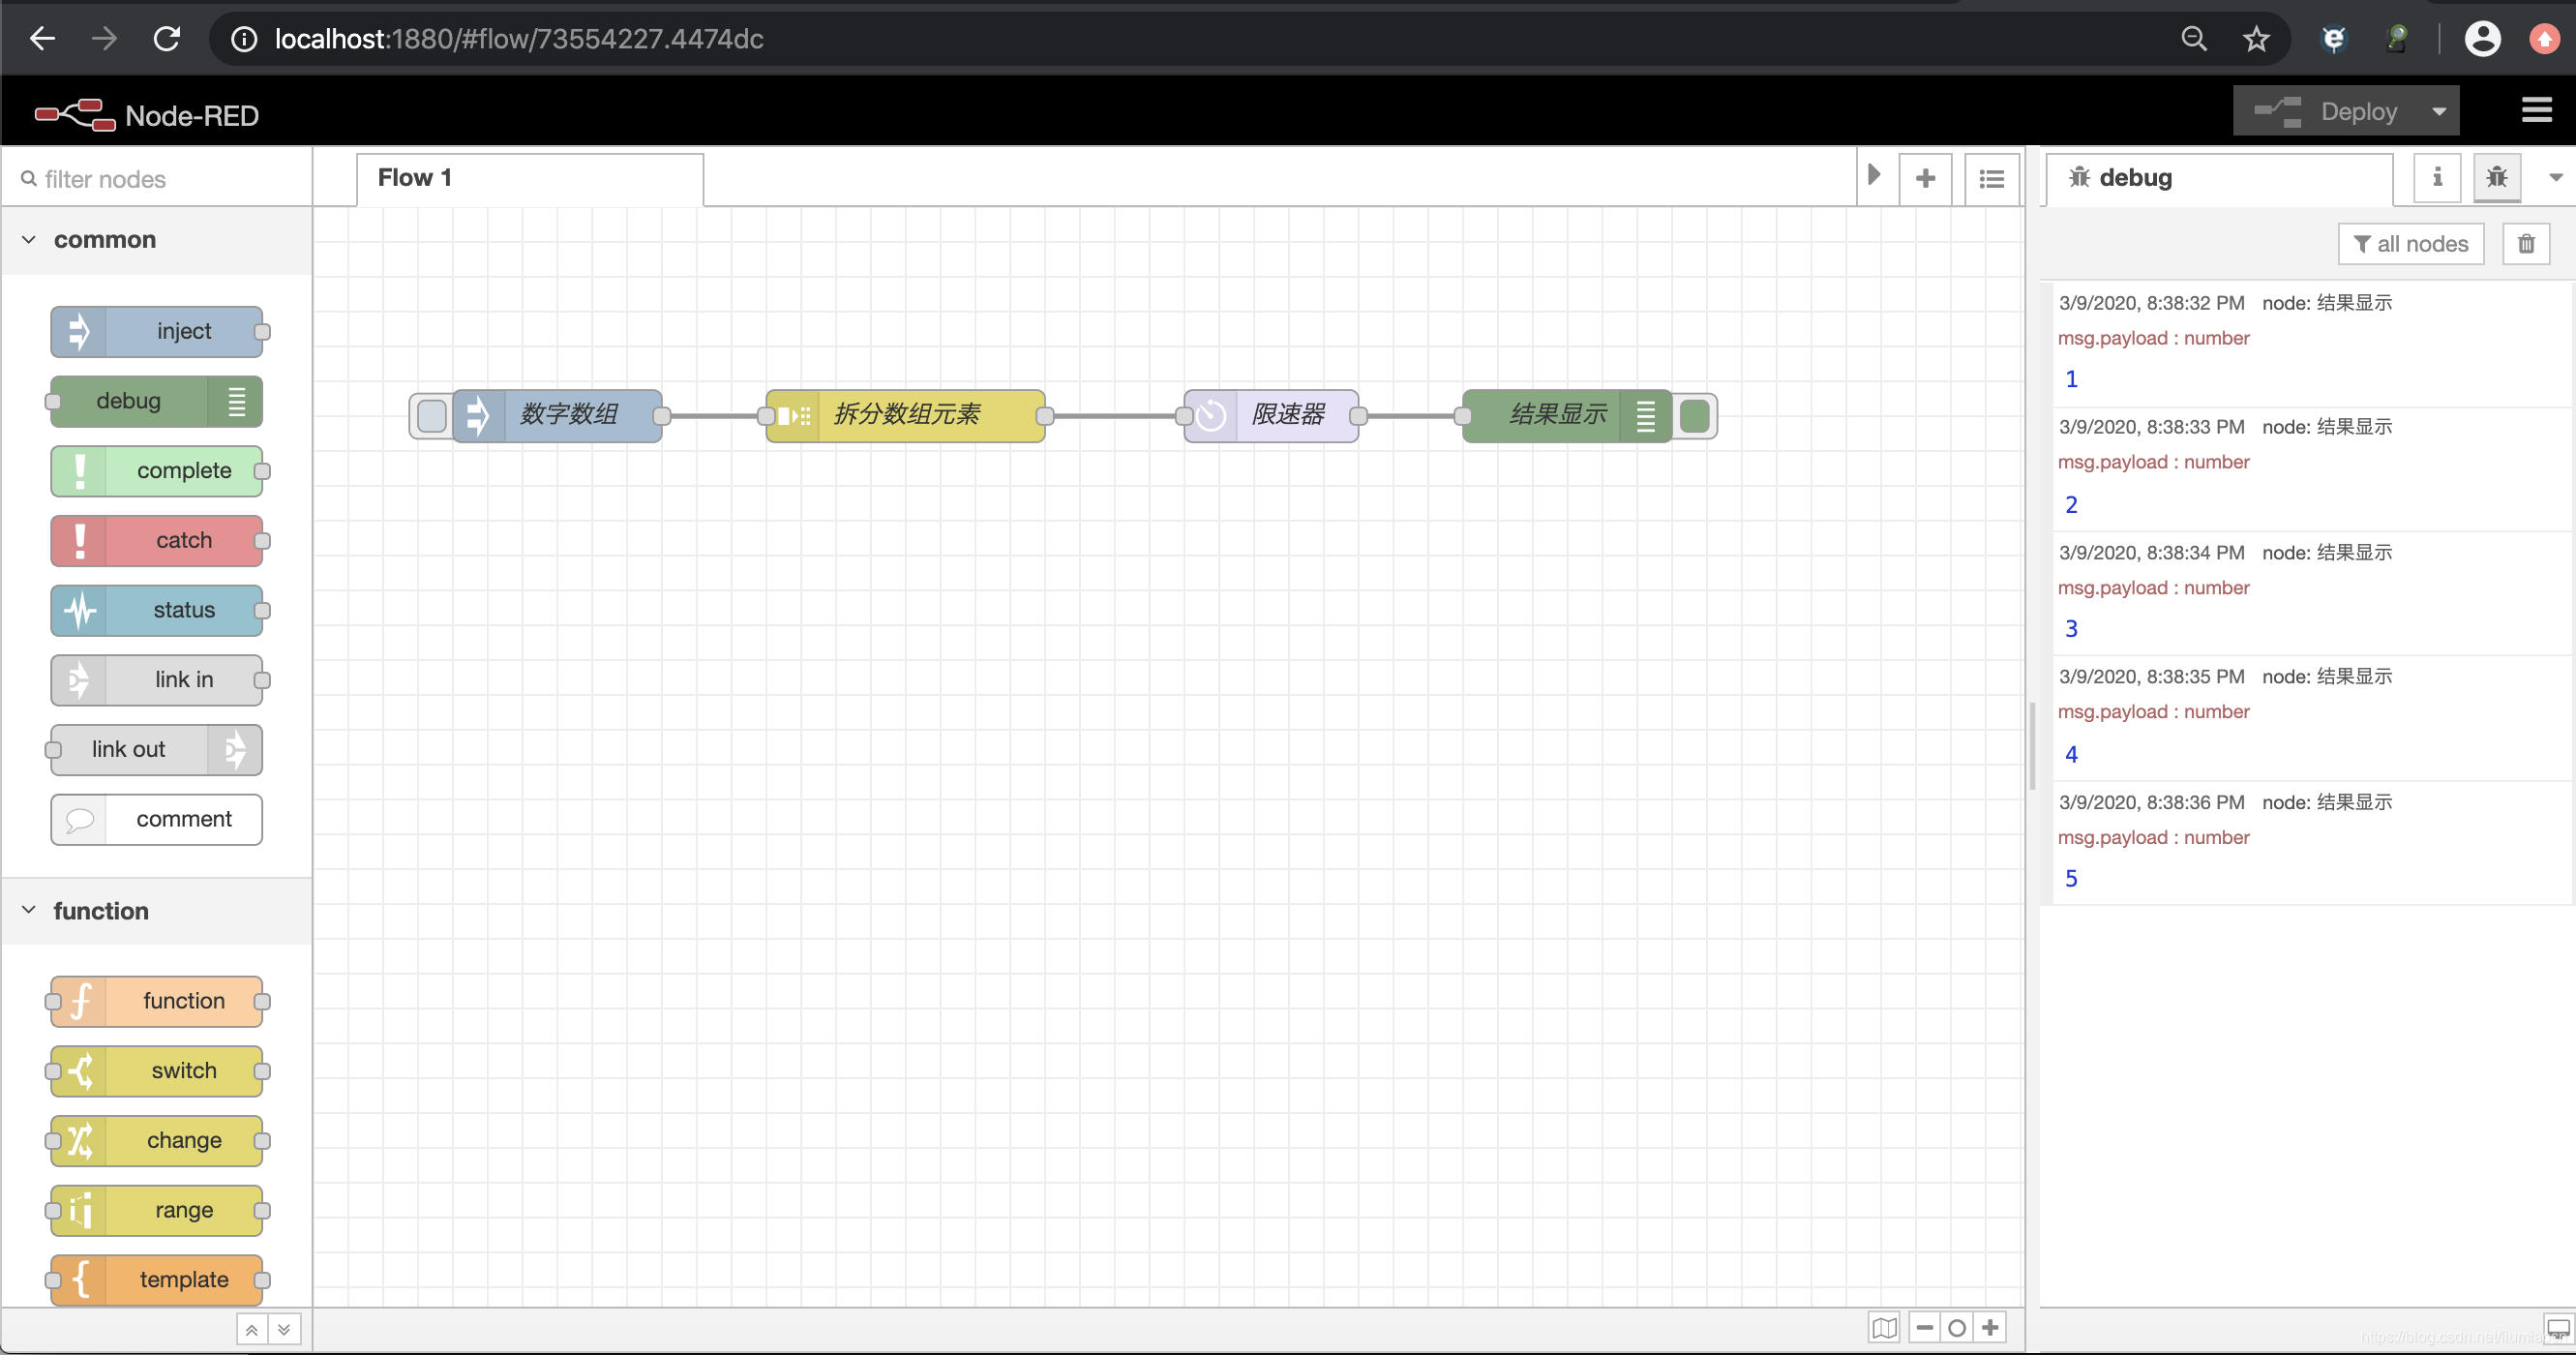Screen dimensions: 2576x1355
Task: Toggle the 数字数组 inject node button
Action: (431, 414)
